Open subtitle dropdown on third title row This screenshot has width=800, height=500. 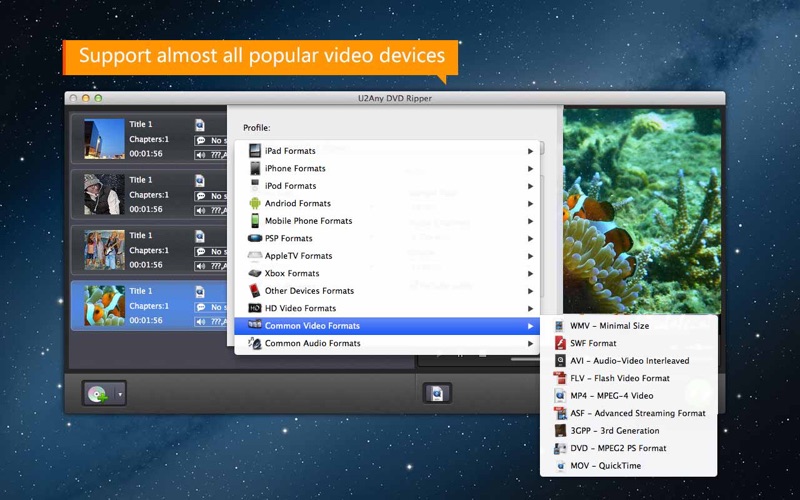click(x=211, y=252)
